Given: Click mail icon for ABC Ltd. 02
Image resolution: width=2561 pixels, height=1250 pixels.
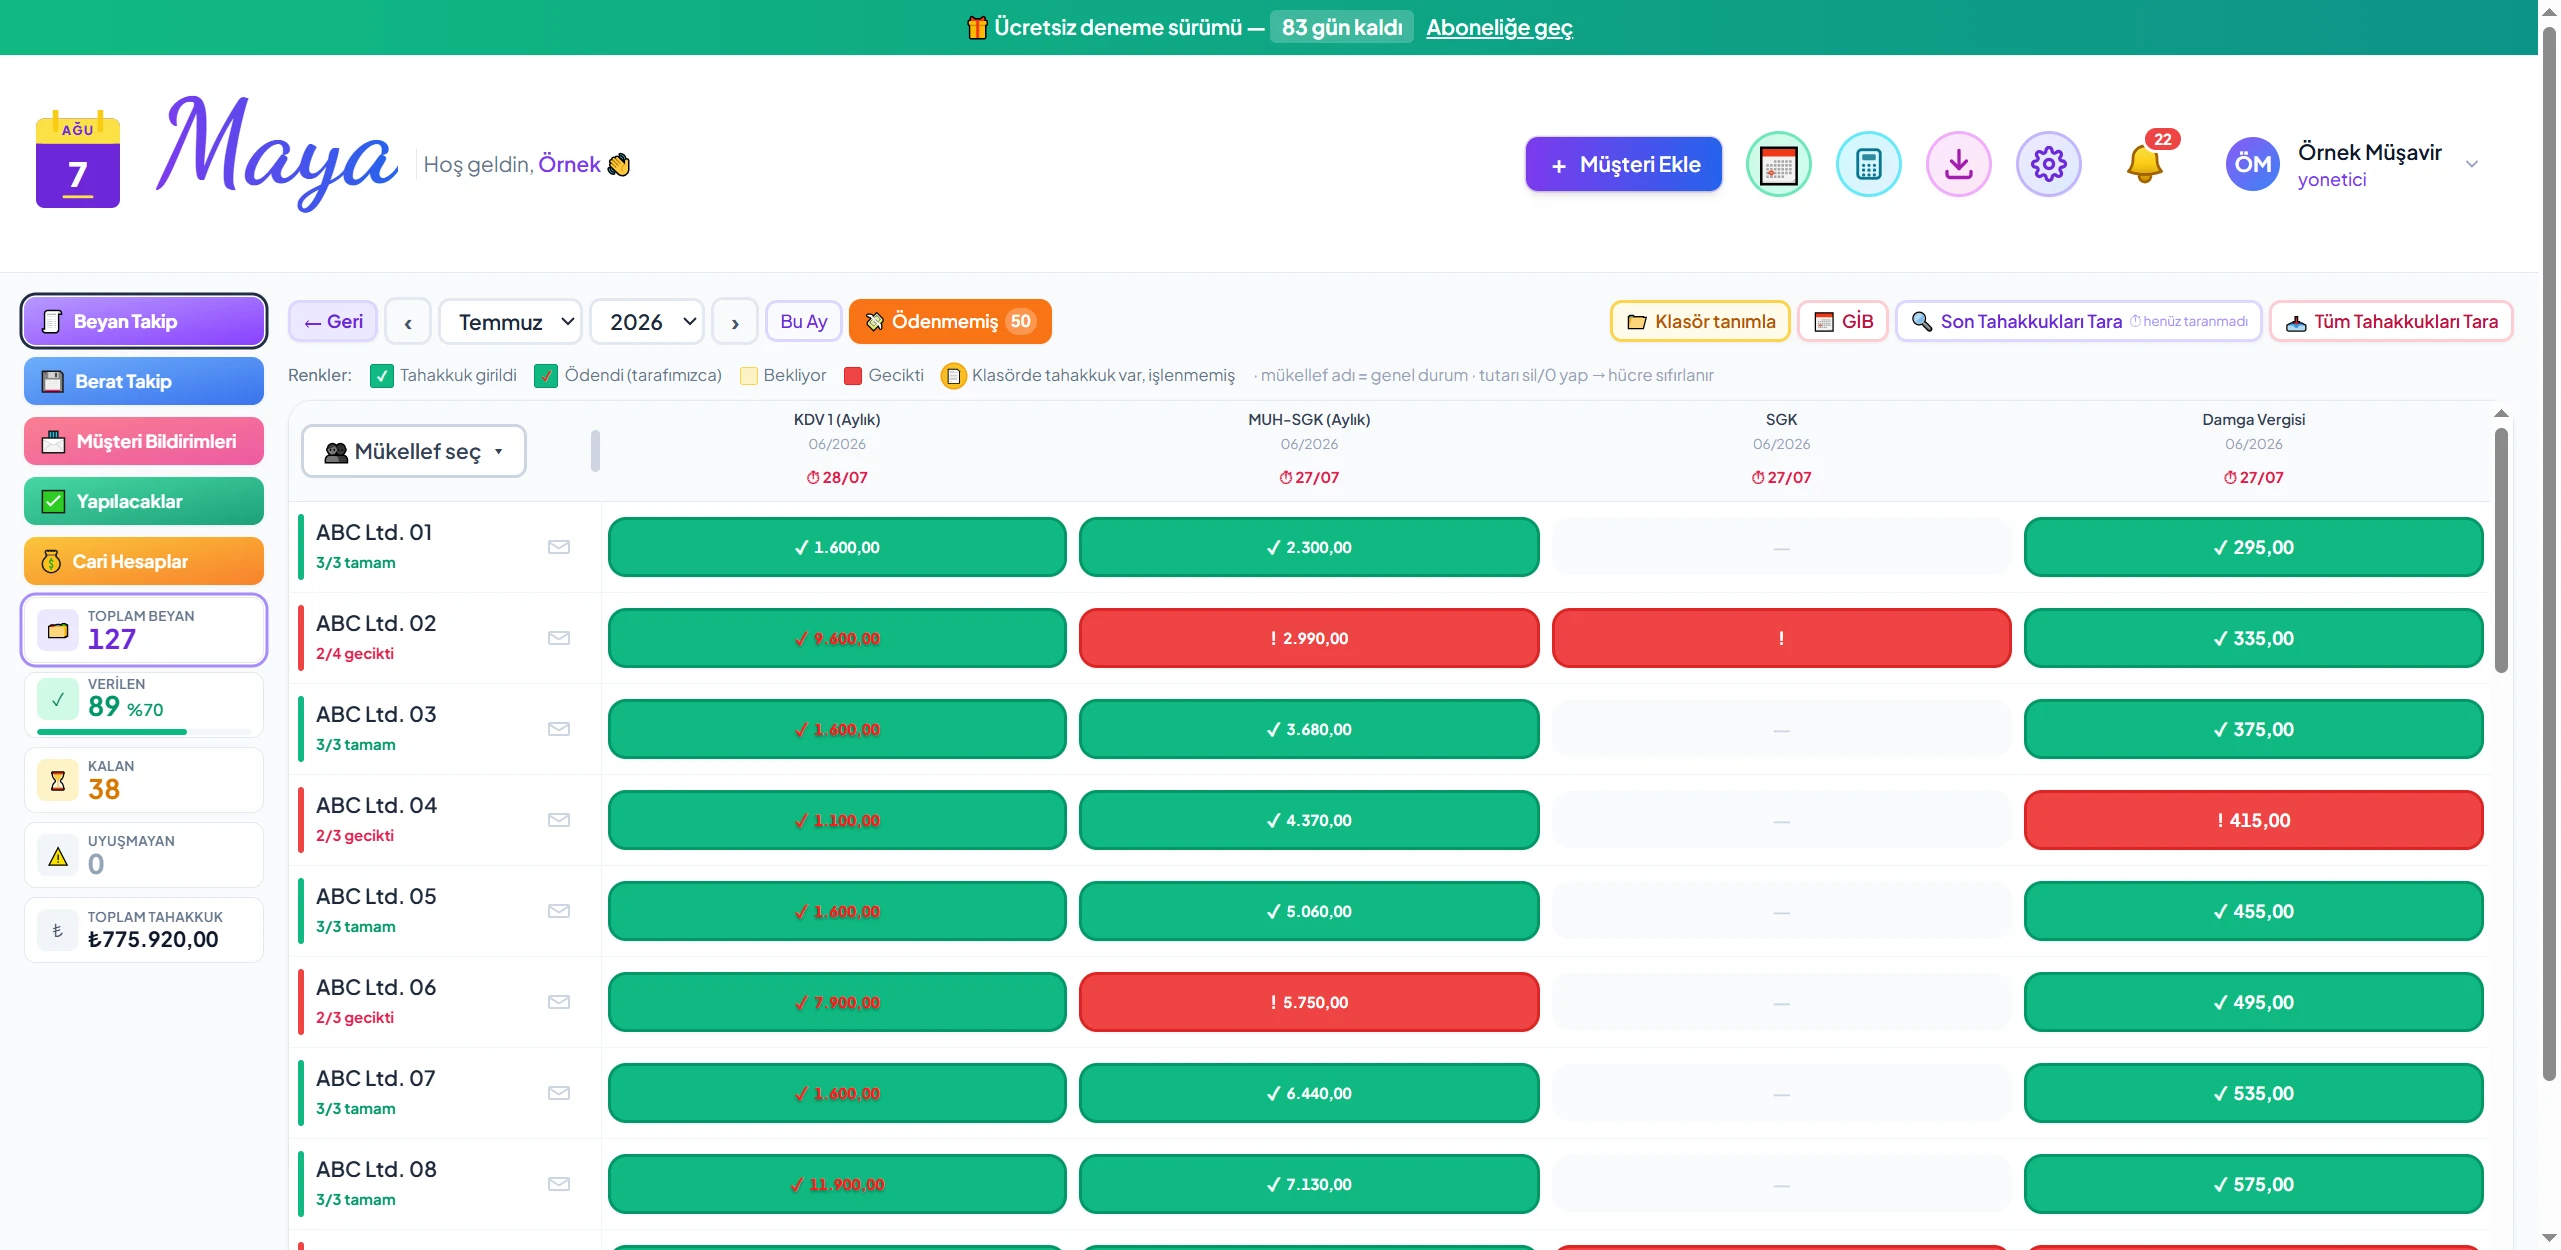Looking at the screenshot, I should [559, 638].
